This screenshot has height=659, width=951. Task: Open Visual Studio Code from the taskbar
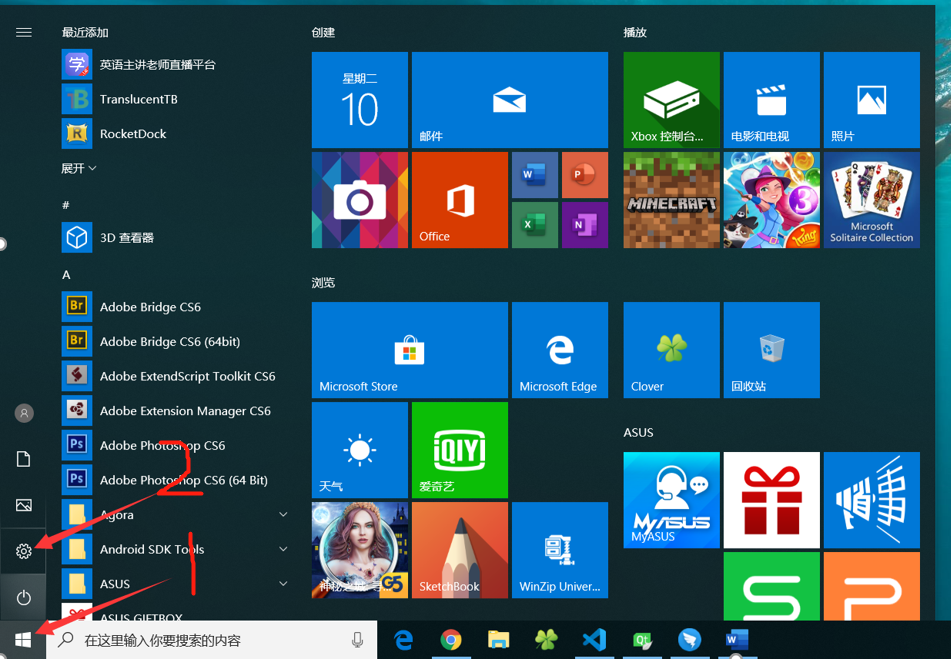594,640
